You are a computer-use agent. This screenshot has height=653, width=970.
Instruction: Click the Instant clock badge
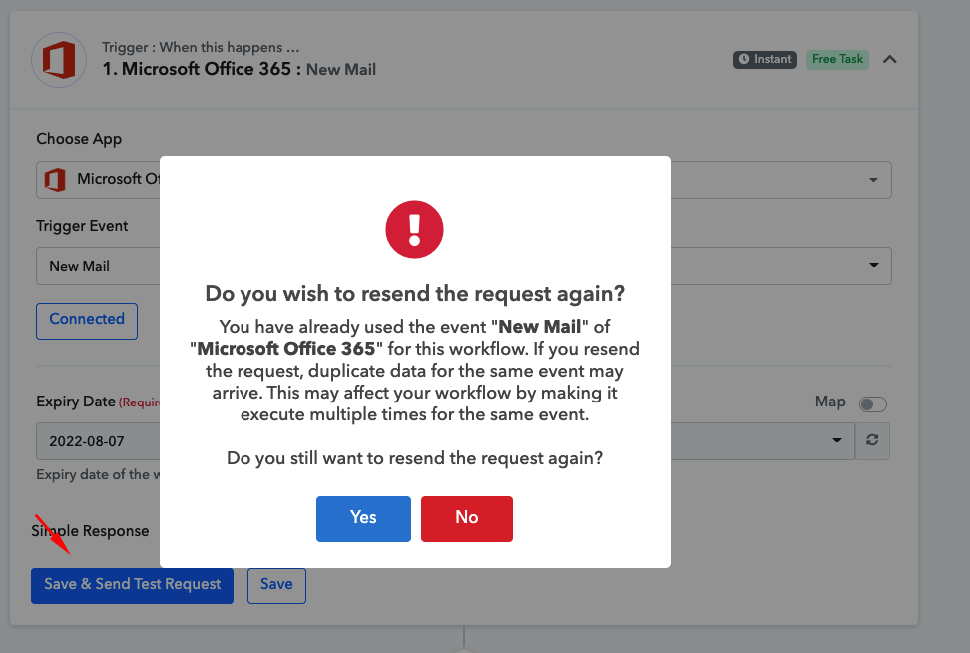pos(765,59)
